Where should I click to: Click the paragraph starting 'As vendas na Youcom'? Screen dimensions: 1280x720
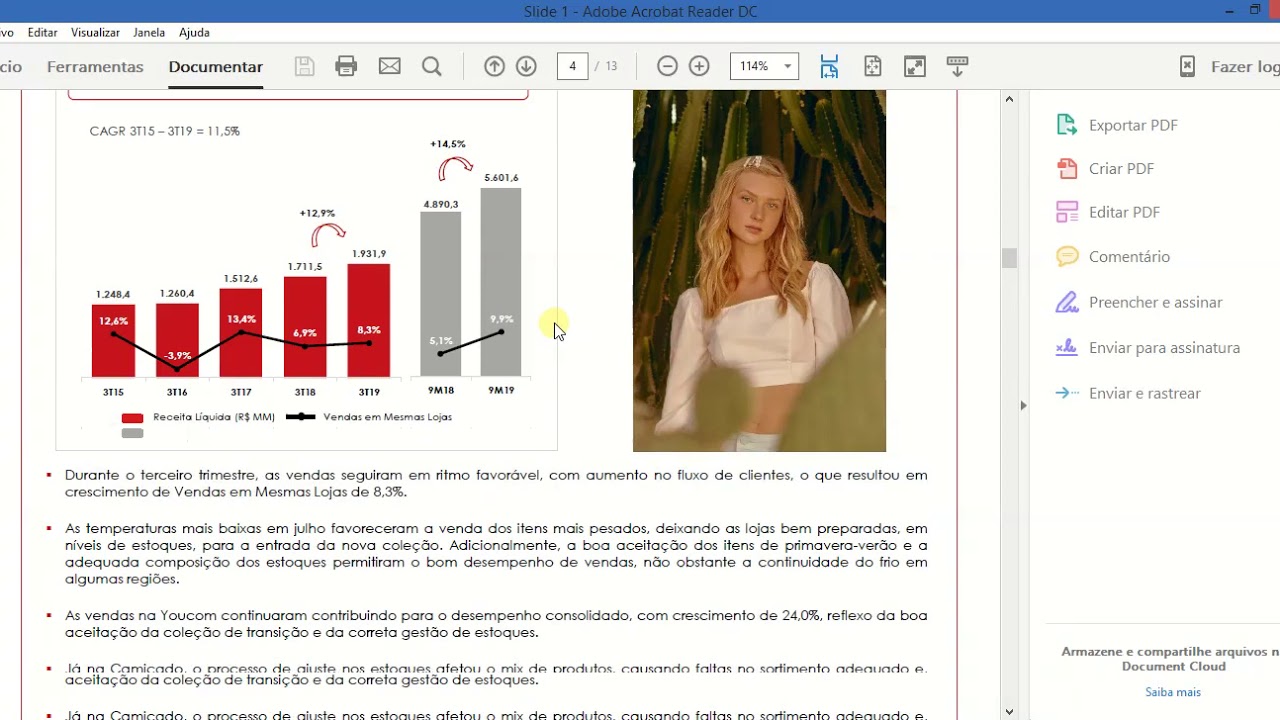pyautogui.click(x=496, y=624)
